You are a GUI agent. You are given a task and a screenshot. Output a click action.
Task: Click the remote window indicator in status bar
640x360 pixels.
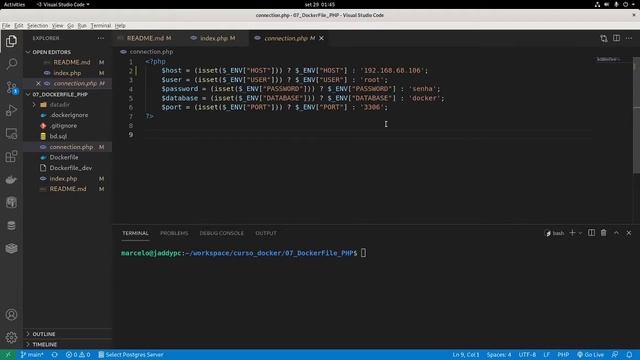(8, 355)
